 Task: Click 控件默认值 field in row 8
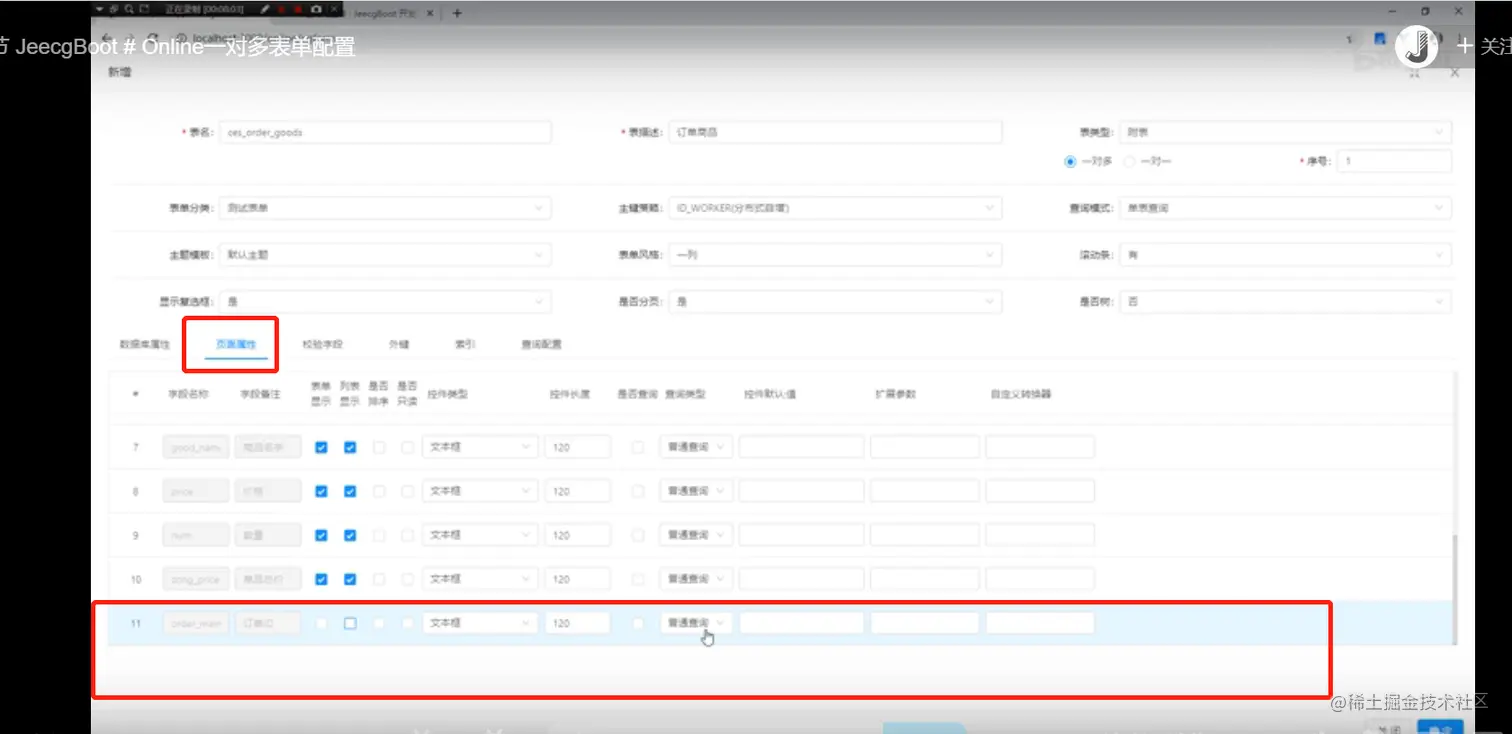click(x=801, y=491)
